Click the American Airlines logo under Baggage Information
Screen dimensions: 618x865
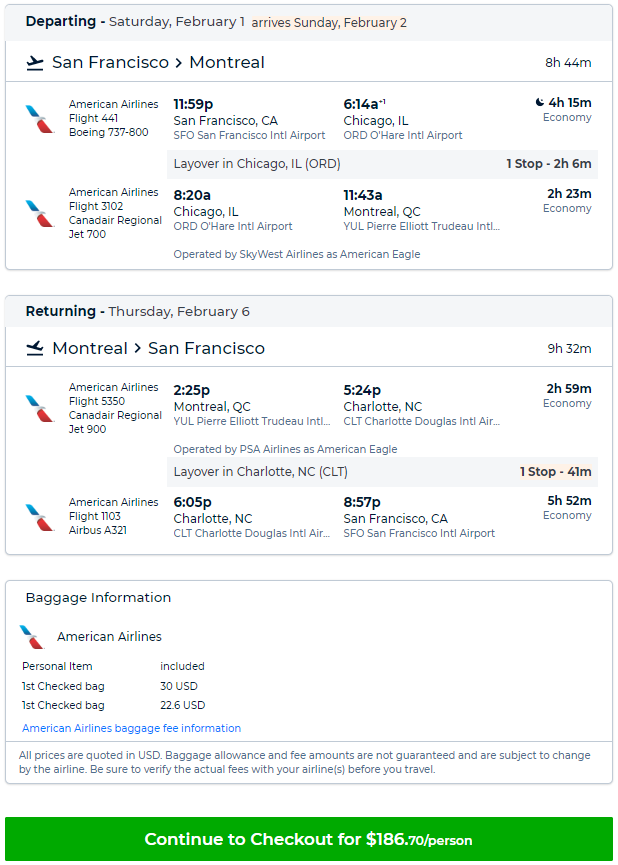tap(32, 637)
